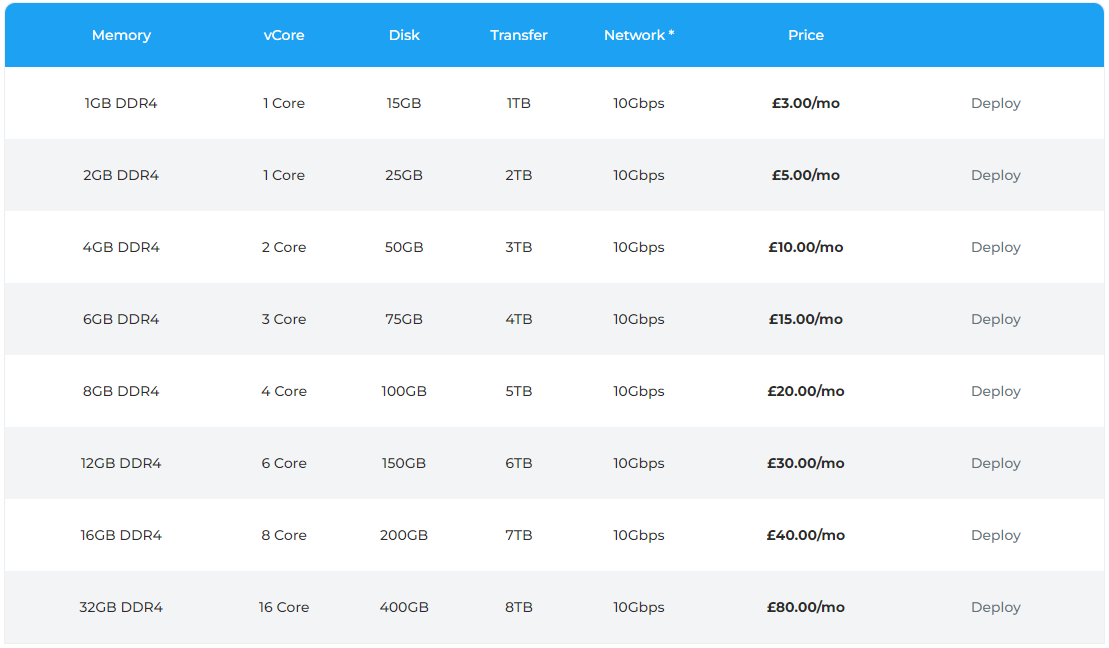This screenshot has height=648, width=1109.
Task: Click the Price column header
Action: pos(806,35)
